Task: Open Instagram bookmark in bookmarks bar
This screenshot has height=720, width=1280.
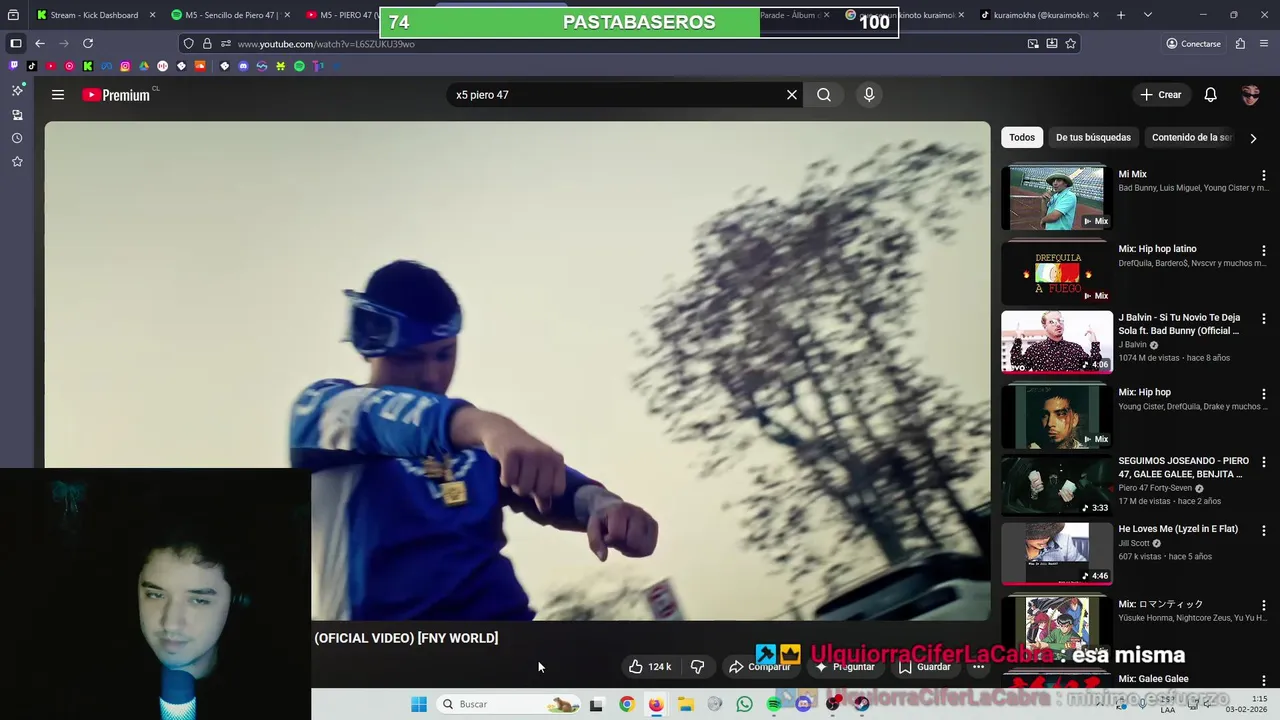Action: (x=125, y=66)
